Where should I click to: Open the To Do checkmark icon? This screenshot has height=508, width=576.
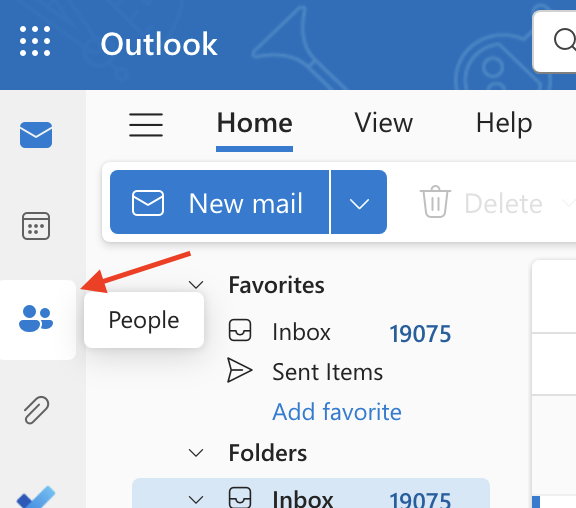point(36,498)
